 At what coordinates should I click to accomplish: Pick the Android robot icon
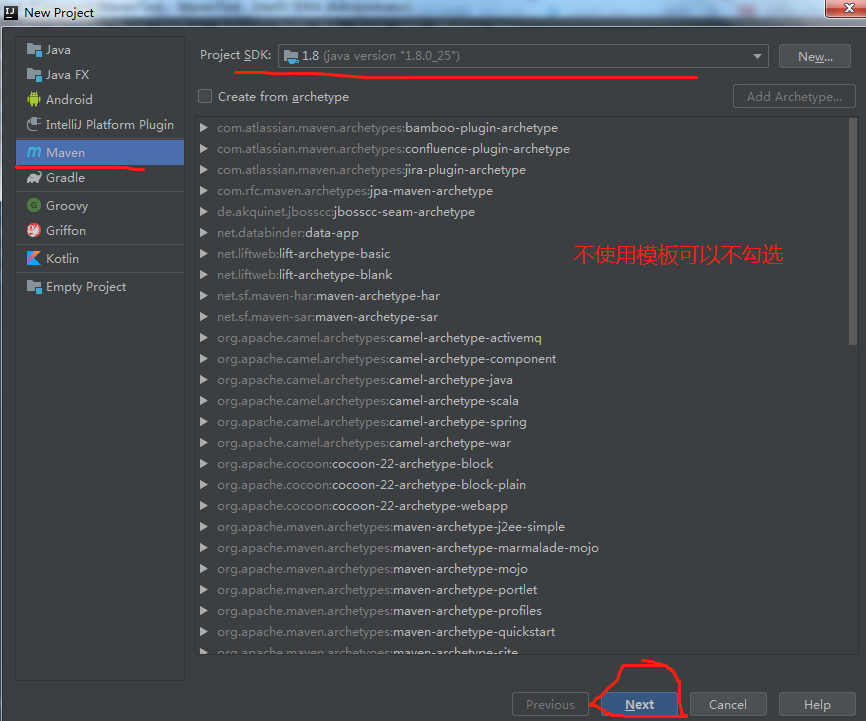click(x=34, y=99)
